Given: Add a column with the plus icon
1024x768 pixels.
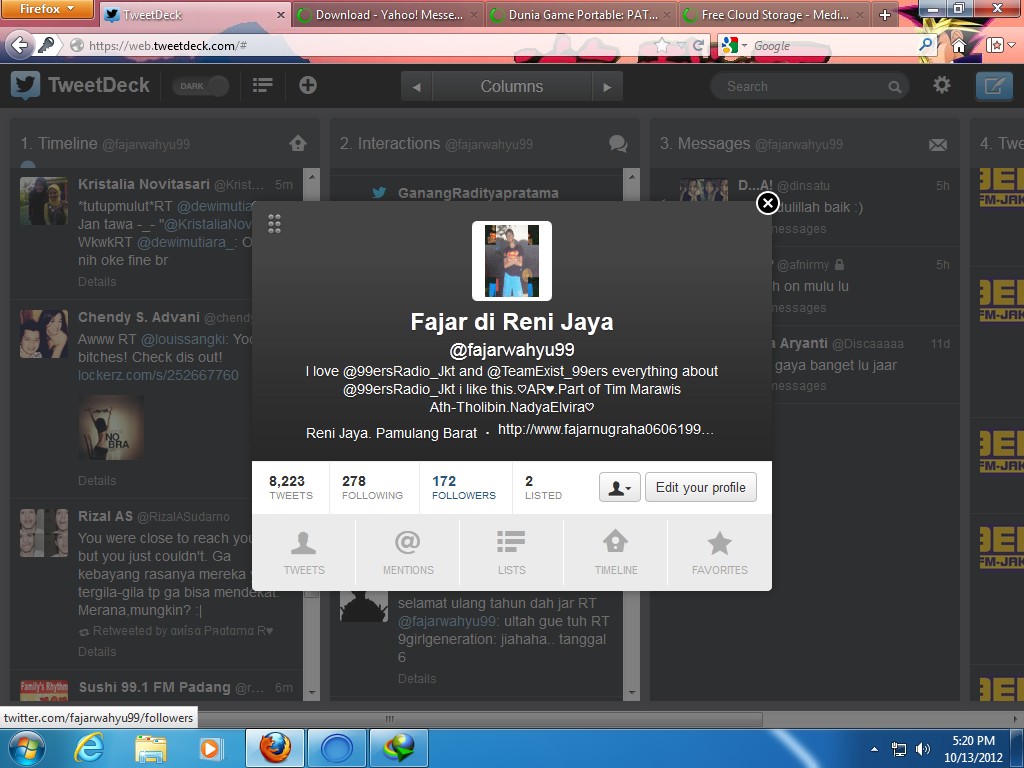Looking at the screenshot, I should 308,85.
